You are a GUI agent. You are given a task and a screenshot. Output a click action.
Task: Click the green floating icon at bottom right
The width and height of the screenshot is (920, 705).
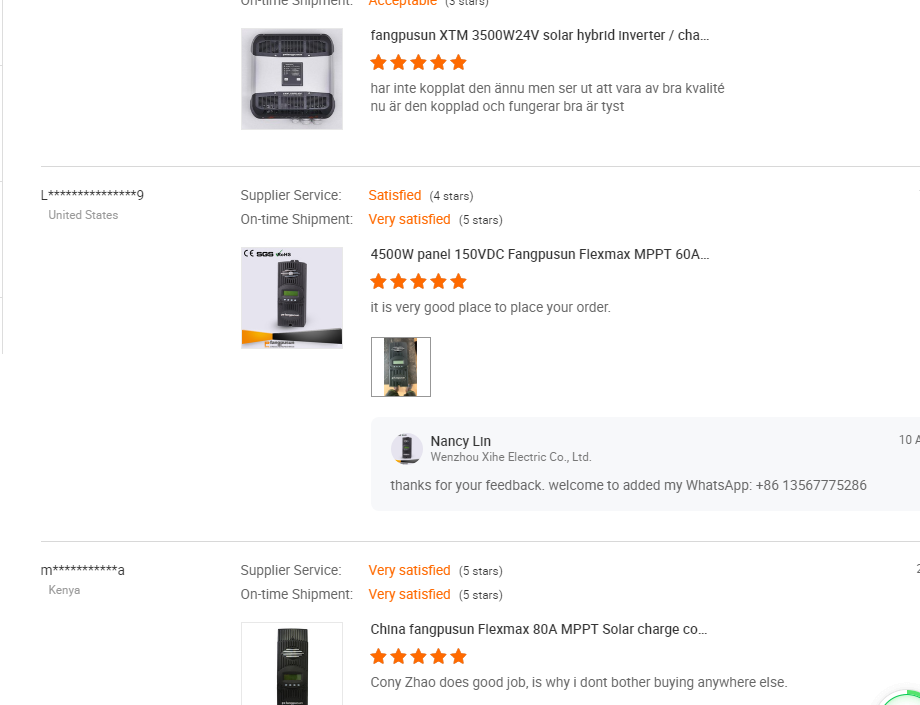click(x=902, y=699)
